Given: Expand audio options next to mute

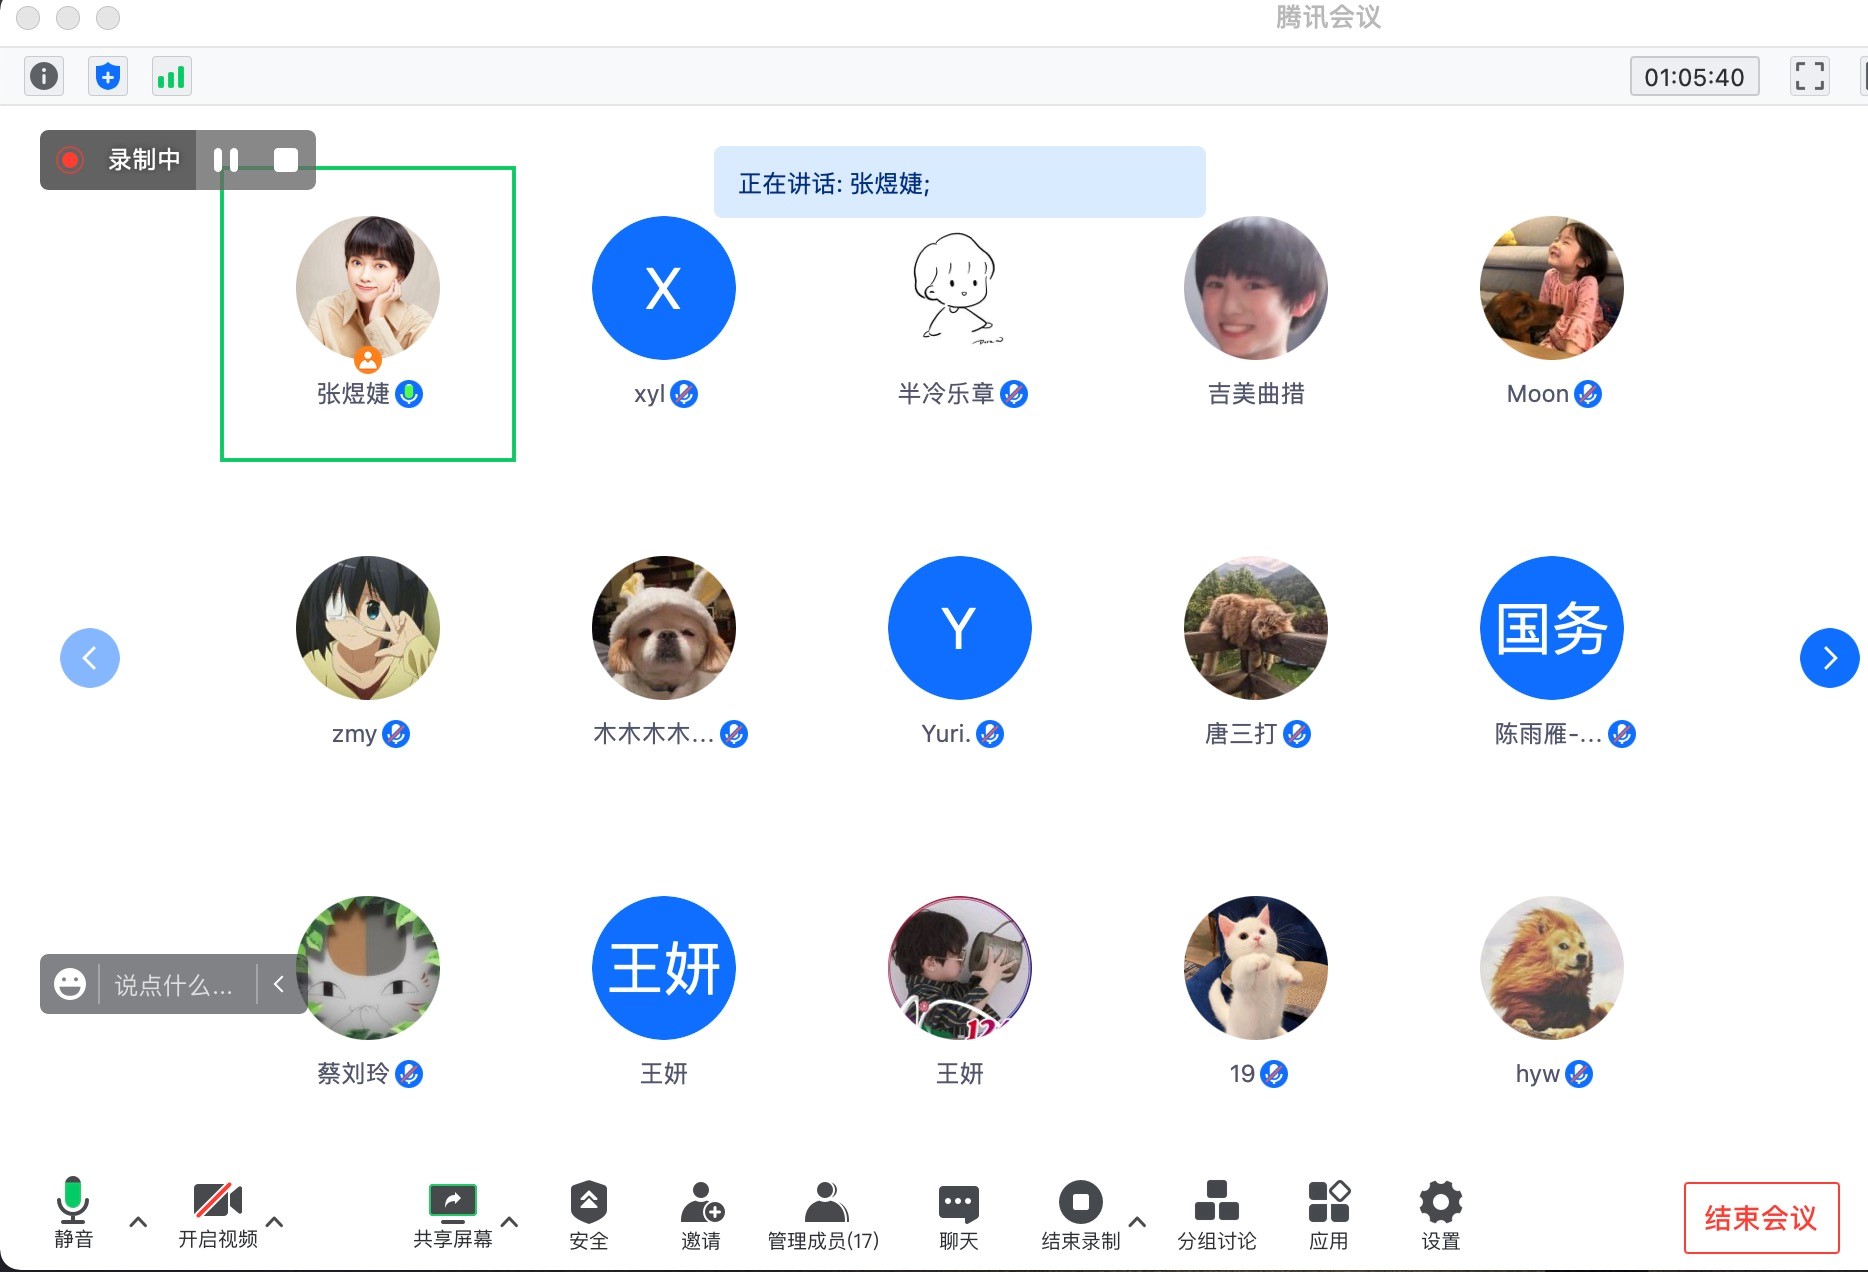Looking at the screenshot, I should point(139,1221).
